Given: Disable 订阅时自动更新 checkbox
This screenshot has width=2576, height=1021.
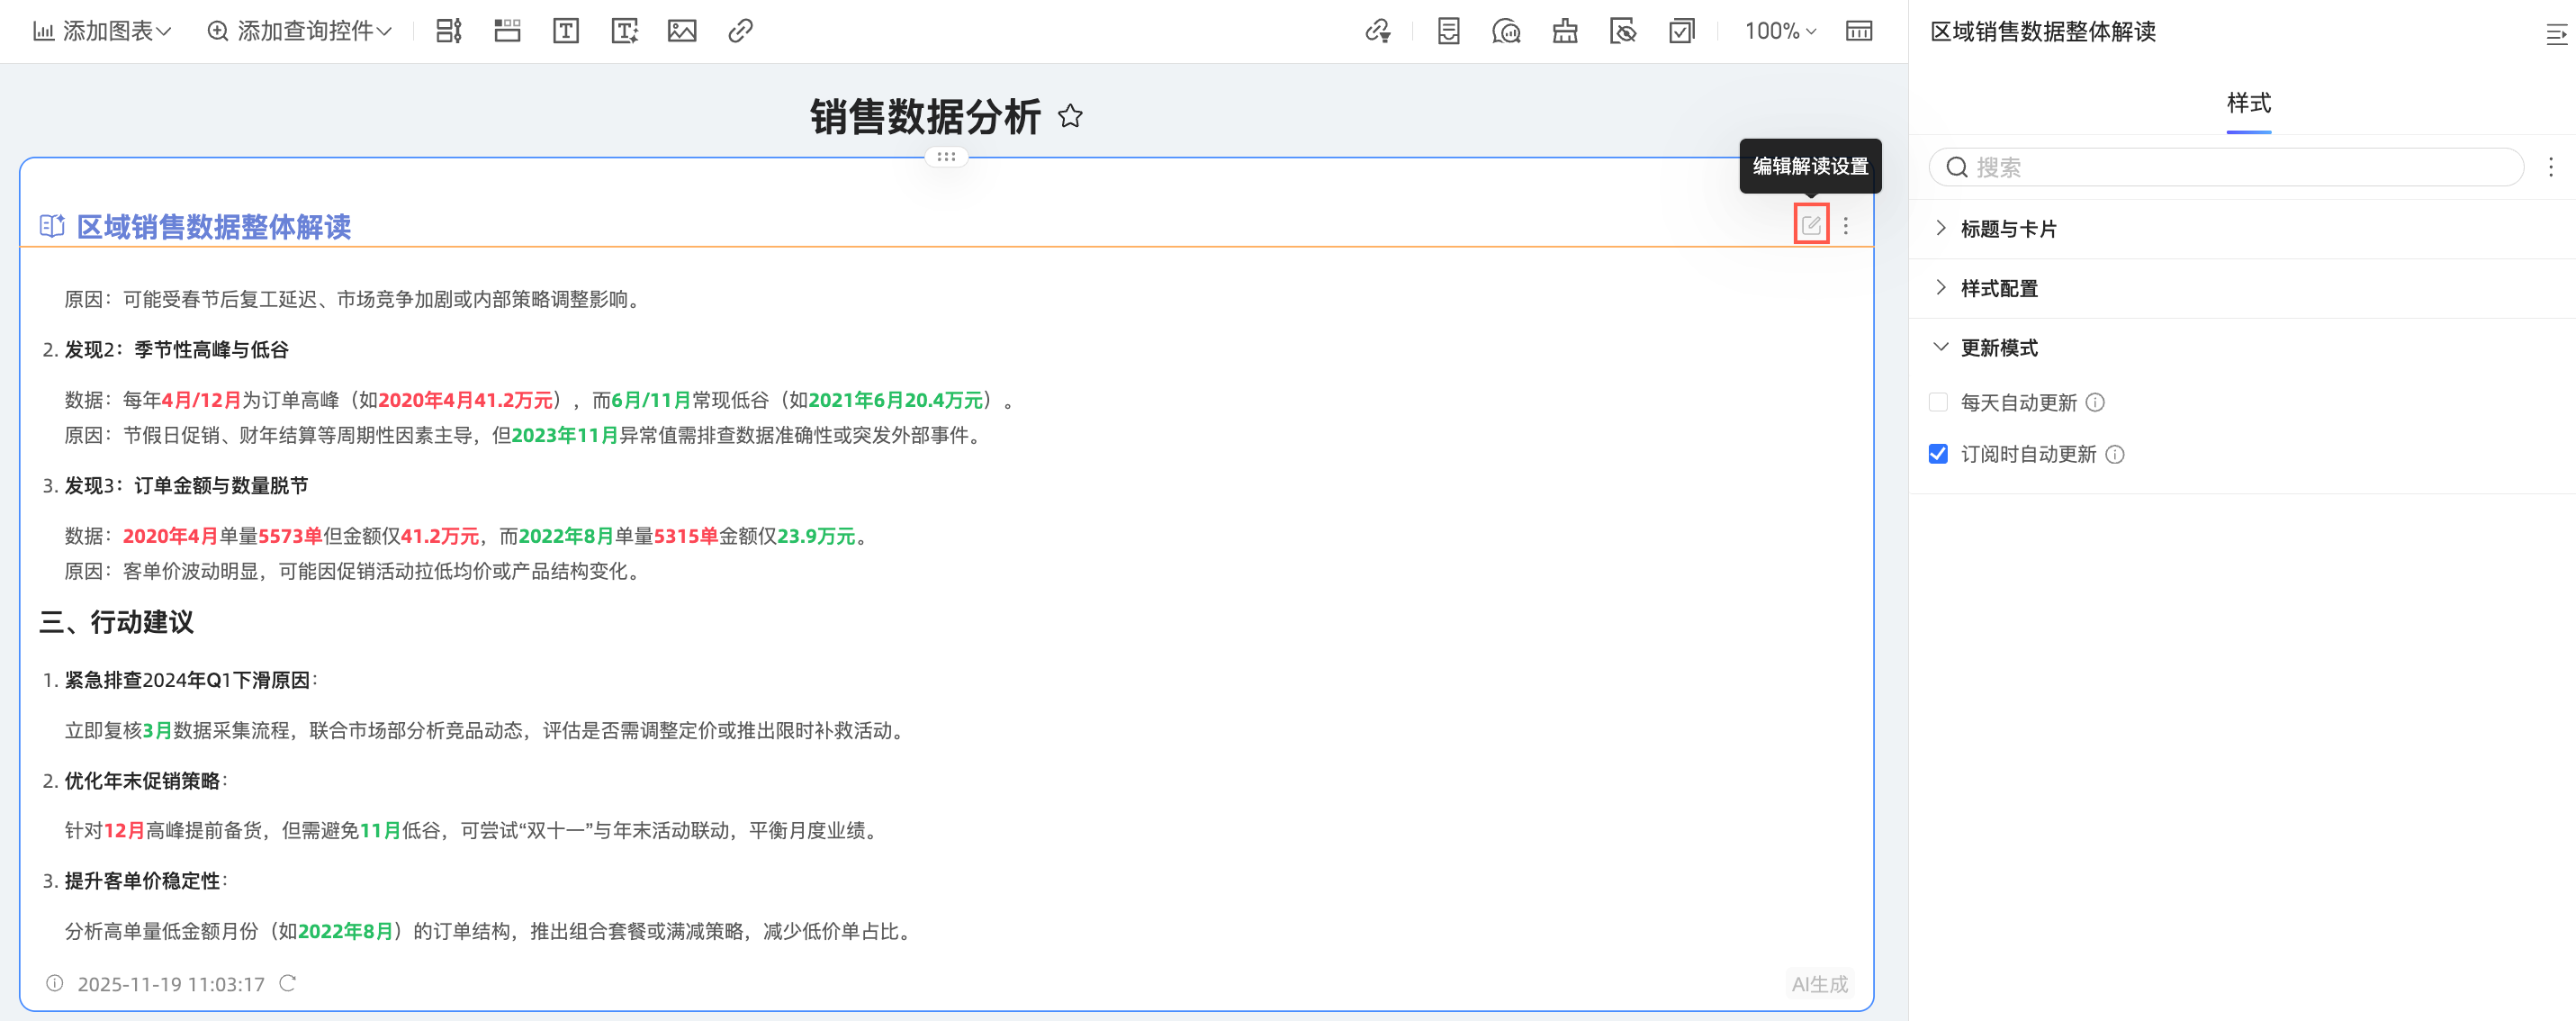Looking at the screenshot, I should pos(1939,454).
